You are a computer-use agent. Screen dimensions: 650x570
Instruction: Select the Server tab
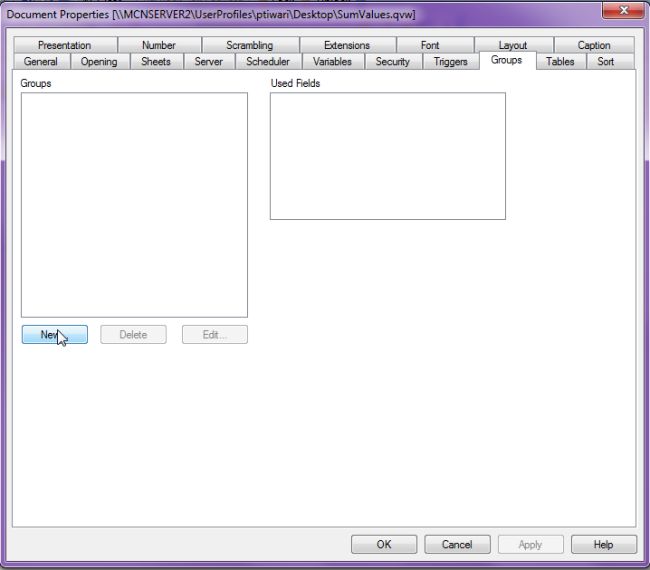209,61
